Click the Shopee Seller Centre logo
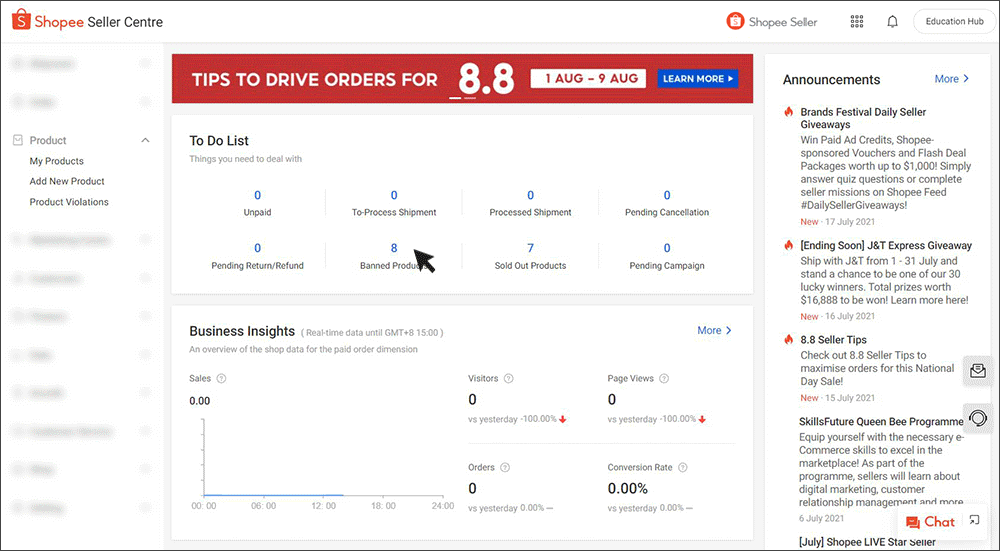Viewport: 1000px width, 551px height. tap(88, 22)
